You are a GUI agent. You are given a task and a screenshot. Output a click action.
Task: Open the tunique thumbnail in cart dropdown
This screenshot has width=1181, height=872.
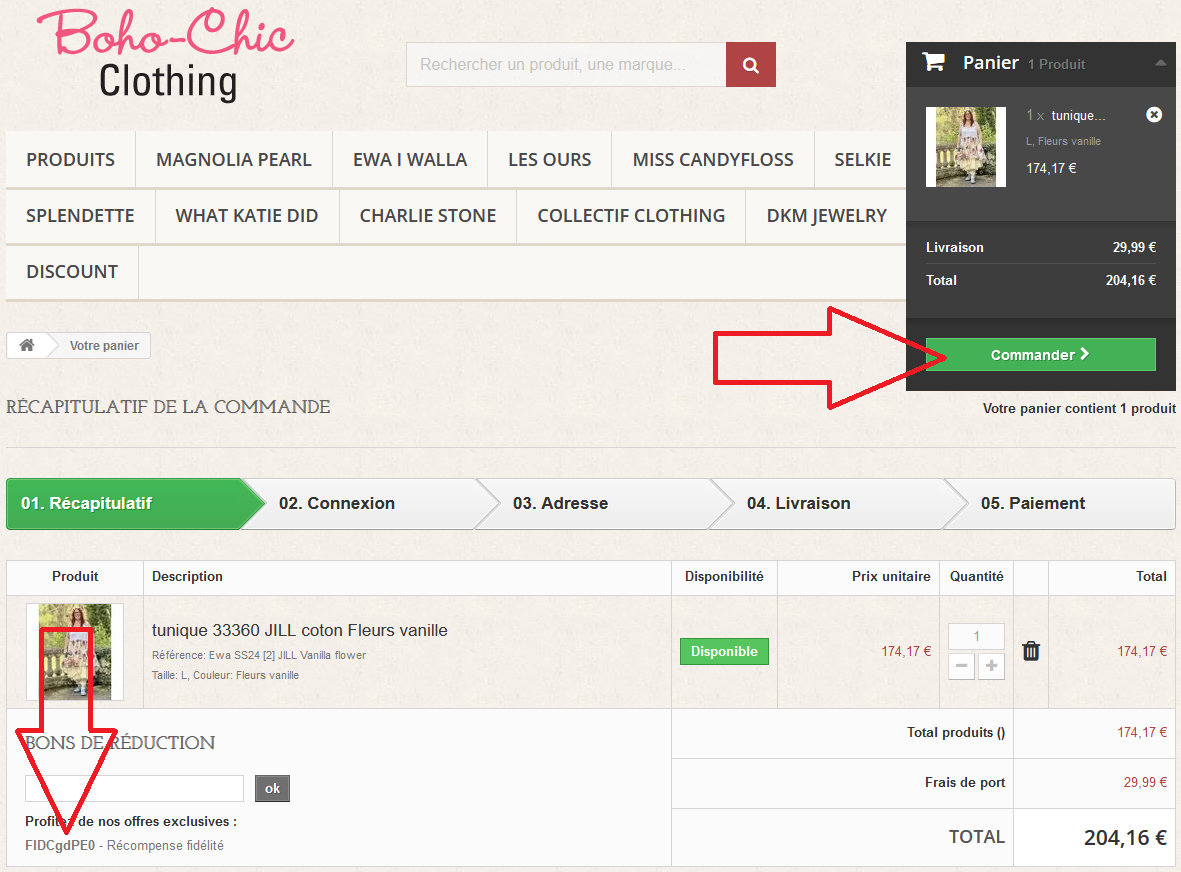pyautogui.click(x=966, y=147)
